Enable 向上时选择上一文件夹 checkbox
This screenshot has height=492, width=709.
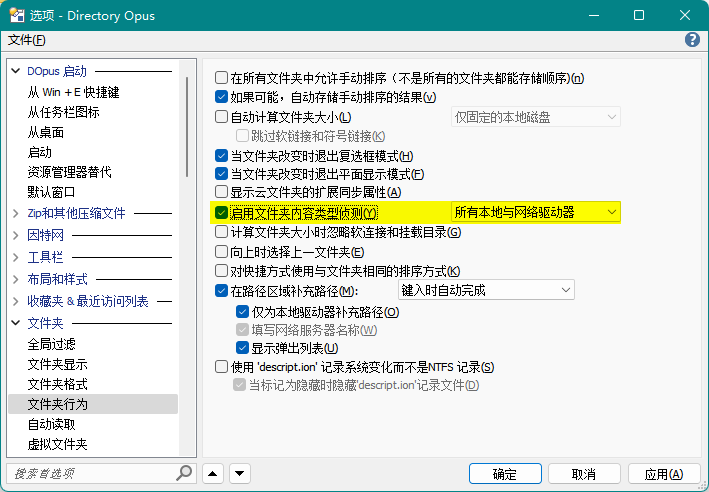click(222, 252)
